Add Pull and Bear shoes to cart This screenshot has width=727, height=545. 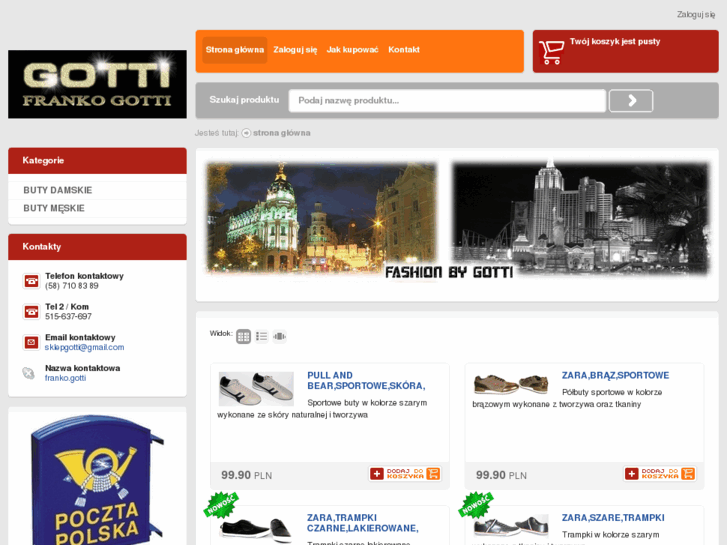(x=405, y=474)
